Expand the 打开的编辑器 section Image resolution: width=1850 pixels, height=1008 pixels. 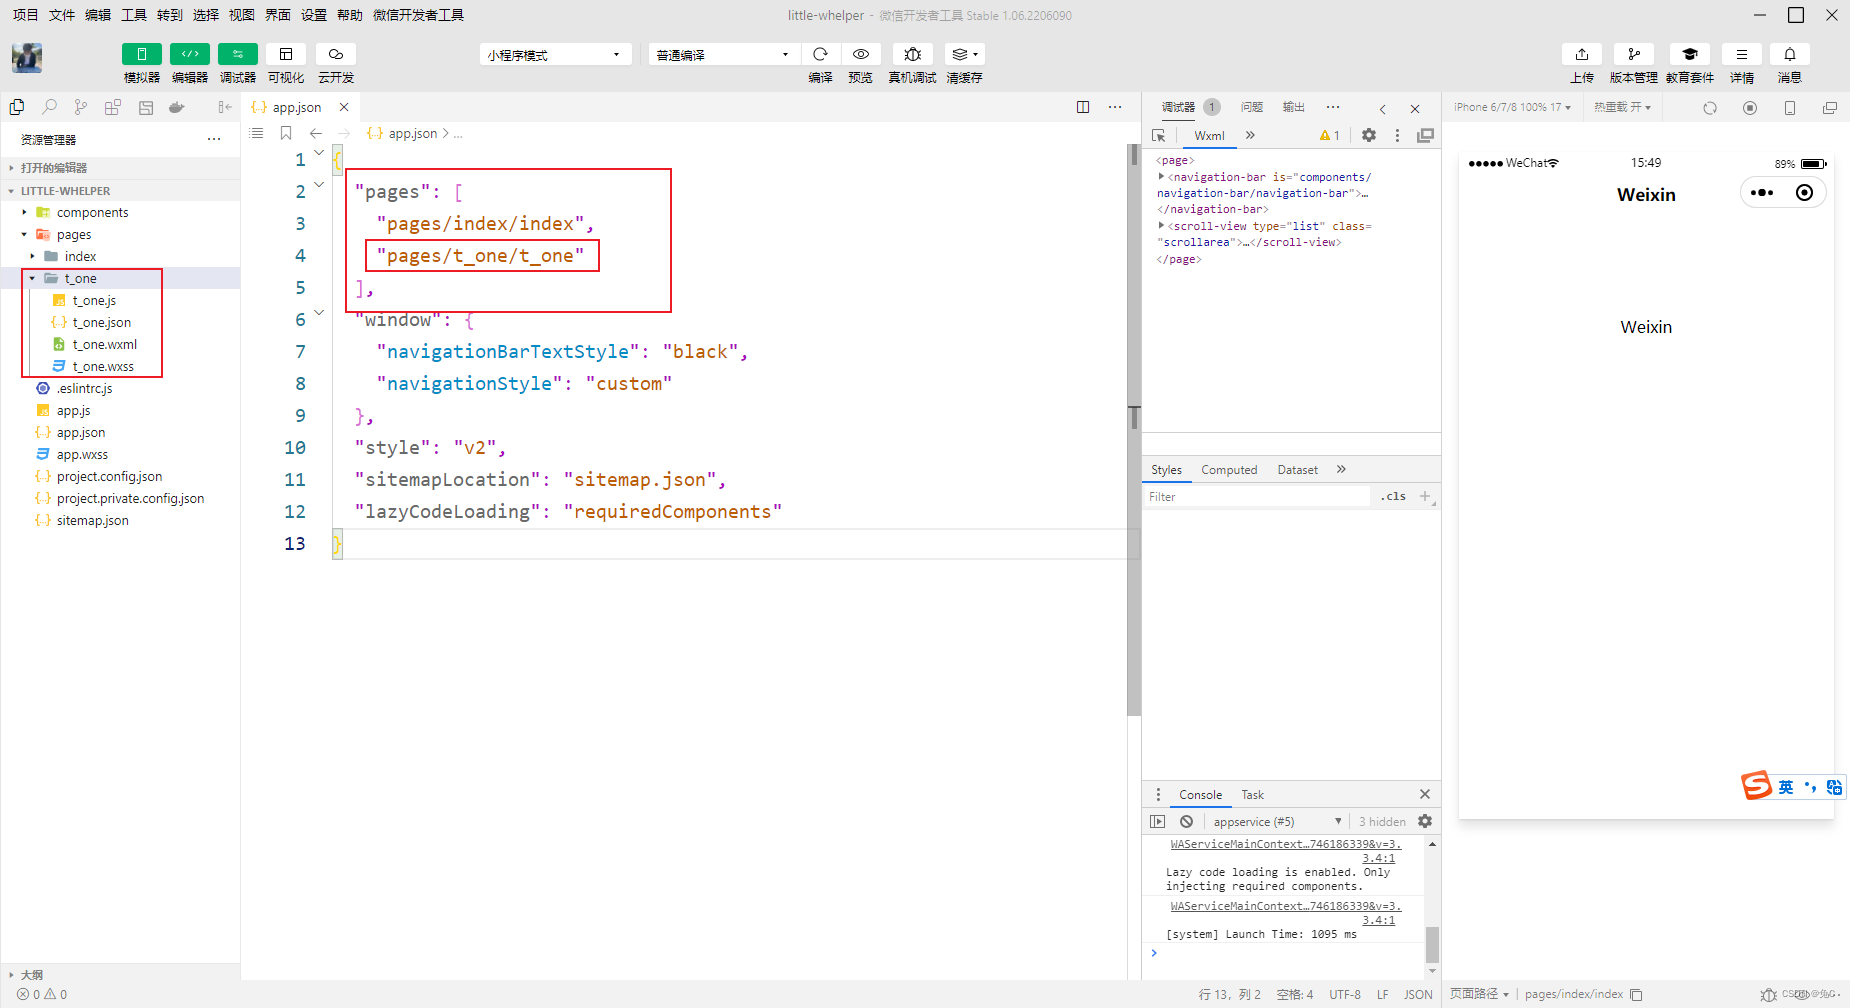point(120,168)
